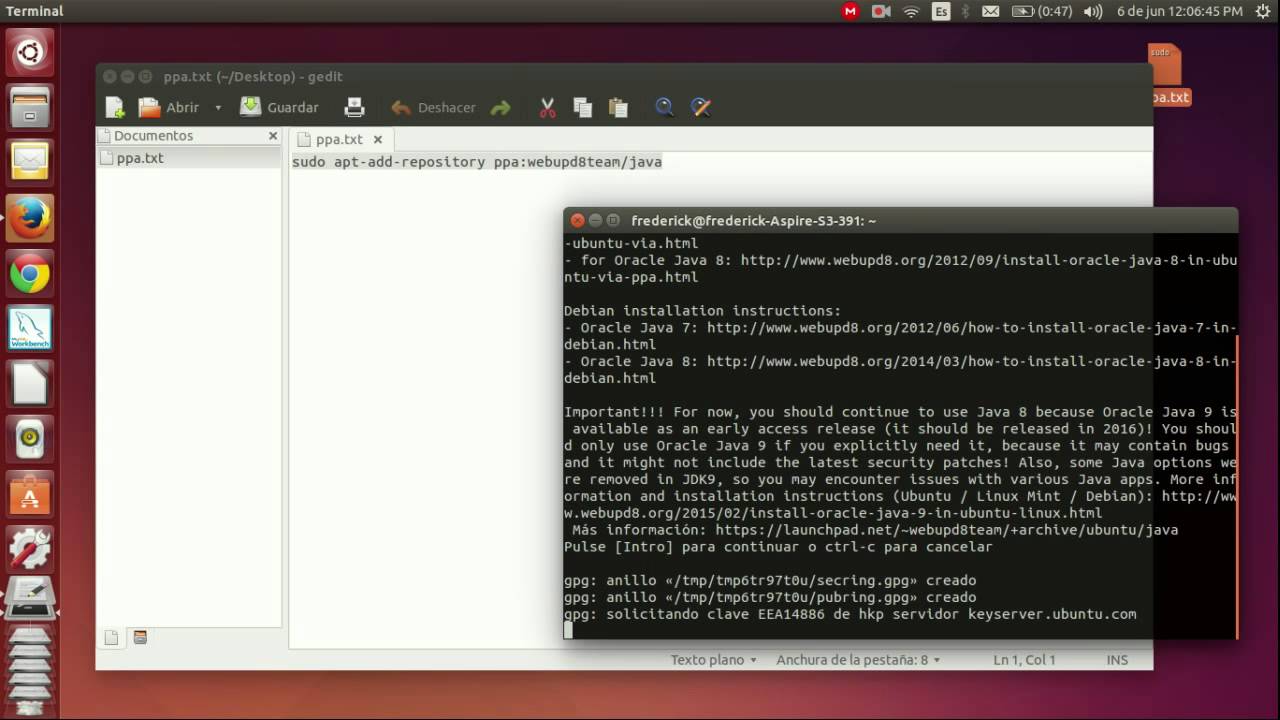
Task: Click the Abrir open file button
Action: tap(169, 107)
